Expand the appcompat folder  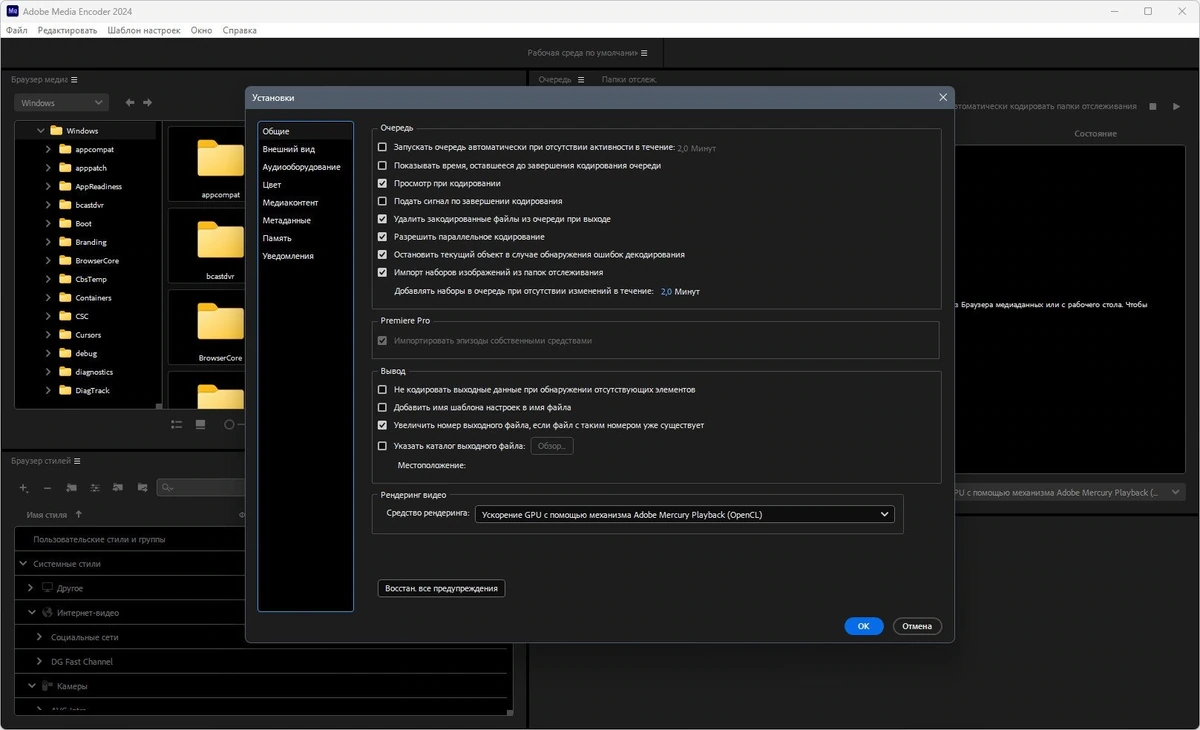tap(48, 149)
